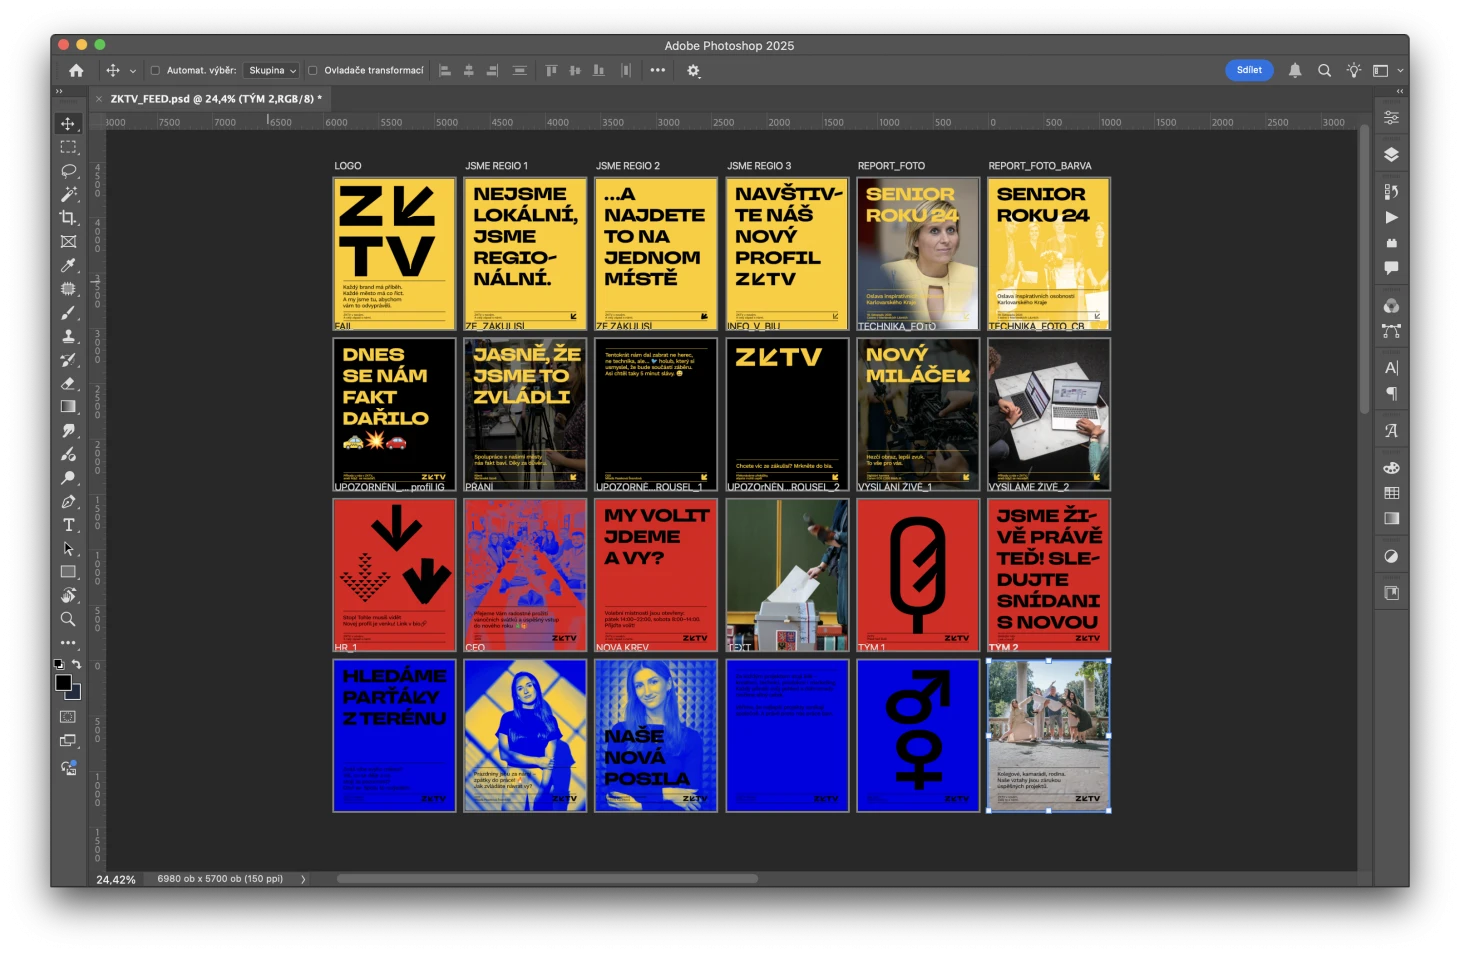Toggle Quick Mask mode
Screen dimensions: 1460x954
pyautogui.click(x=68, y=717)
